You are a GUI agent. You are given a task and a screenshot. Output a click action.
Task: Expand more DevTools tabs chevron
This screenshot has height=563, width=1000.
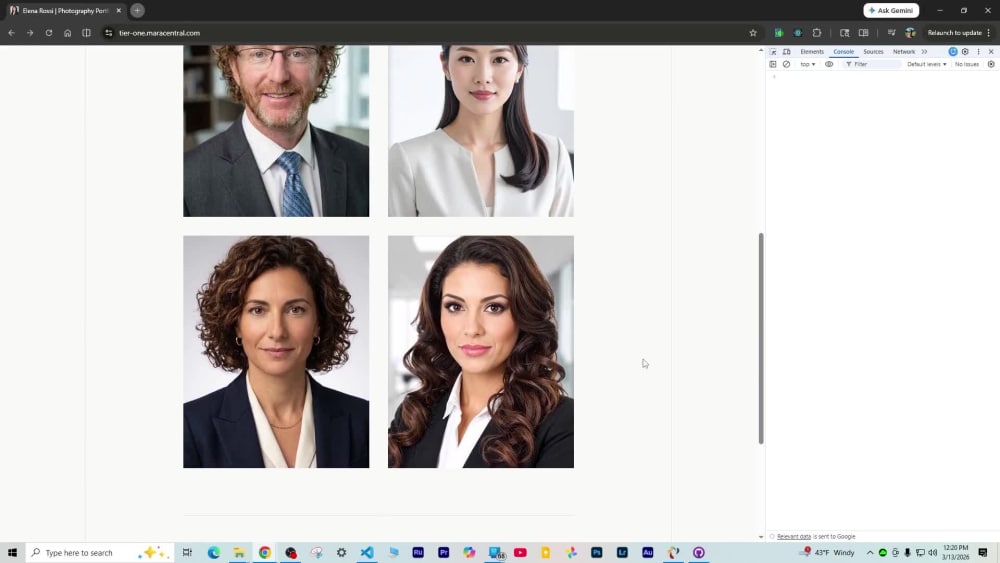coord(924,52)
